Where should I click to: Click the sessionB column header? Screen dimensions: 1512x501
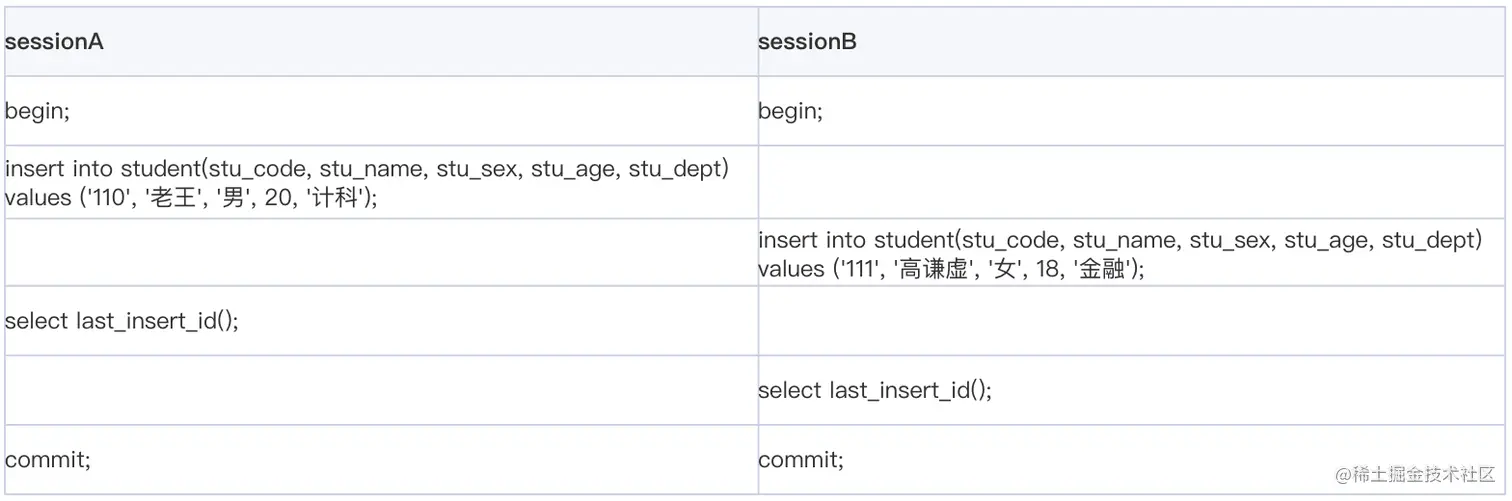[x=807, y=42]
